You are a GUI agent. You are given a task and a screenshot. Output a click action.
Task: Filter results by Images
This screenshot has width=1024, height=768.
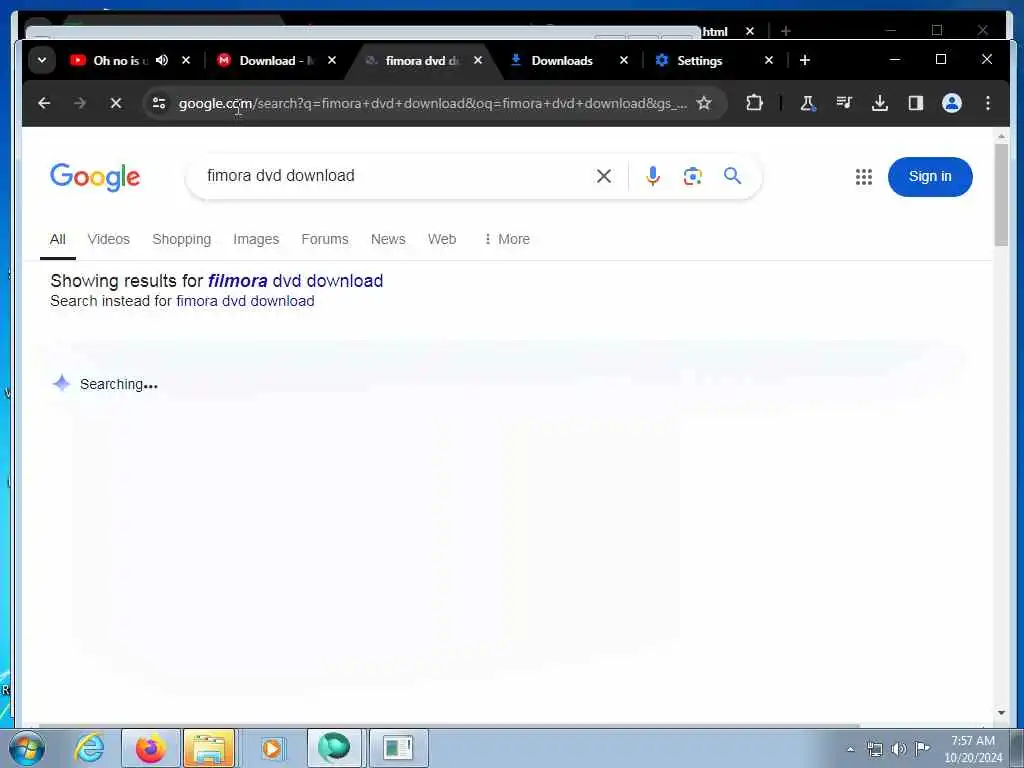tap(256, 239)
